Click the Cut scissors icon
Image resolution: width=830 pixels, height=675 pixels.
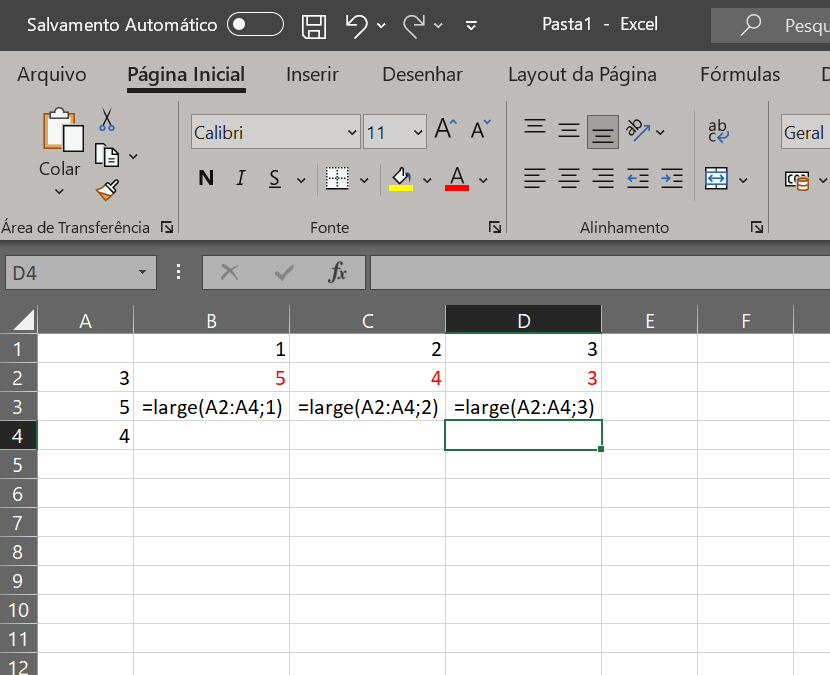tap(106, 120)
